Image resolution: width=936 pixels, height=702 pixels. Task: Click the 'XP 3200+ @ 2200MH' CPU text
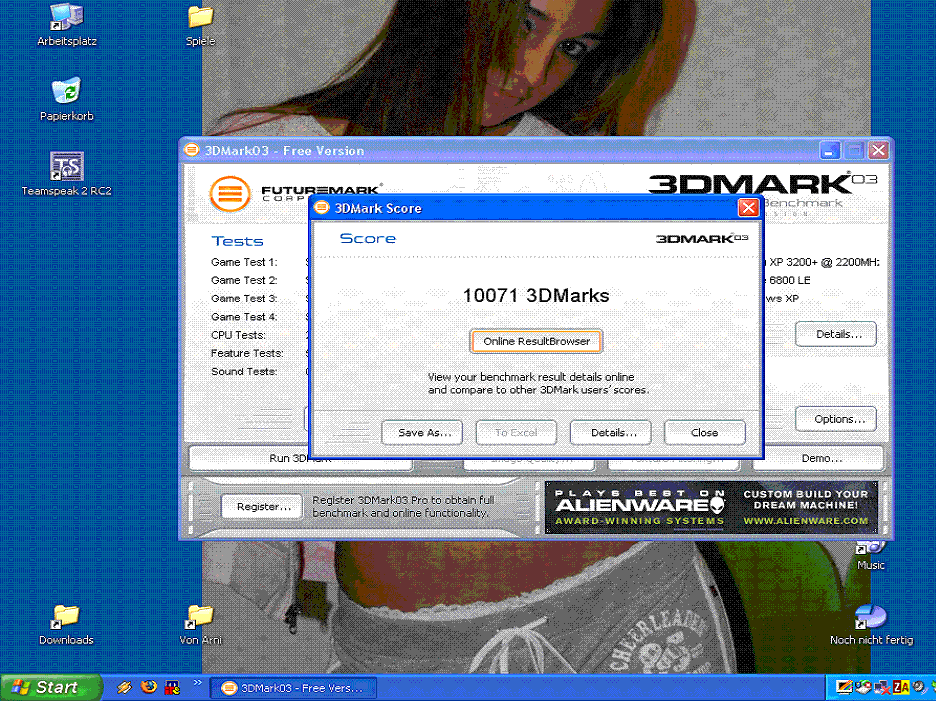click(x=824, y=262)
